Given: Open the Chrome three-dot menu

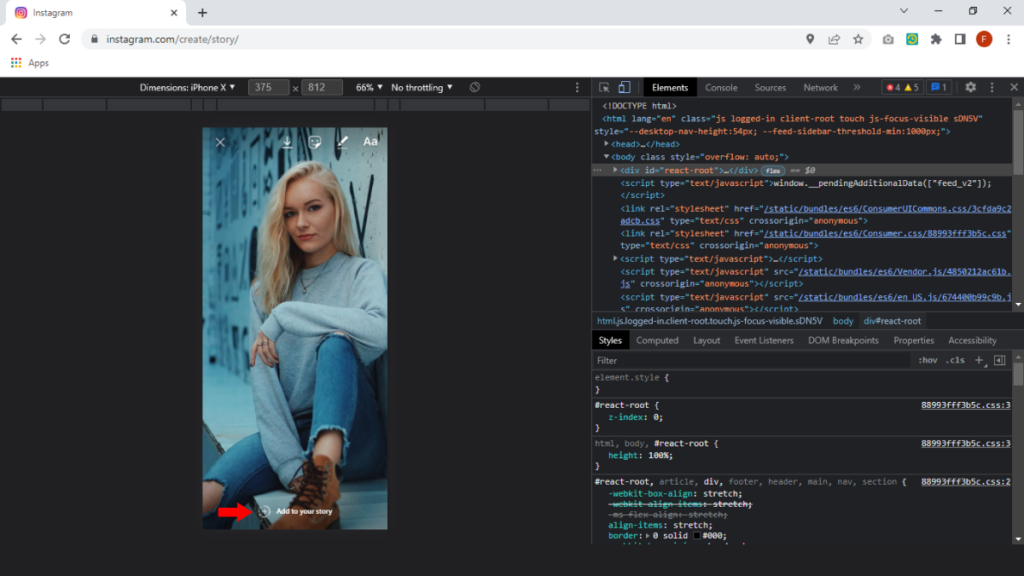Looking at the screenshot, I should tap(1008, 39).
